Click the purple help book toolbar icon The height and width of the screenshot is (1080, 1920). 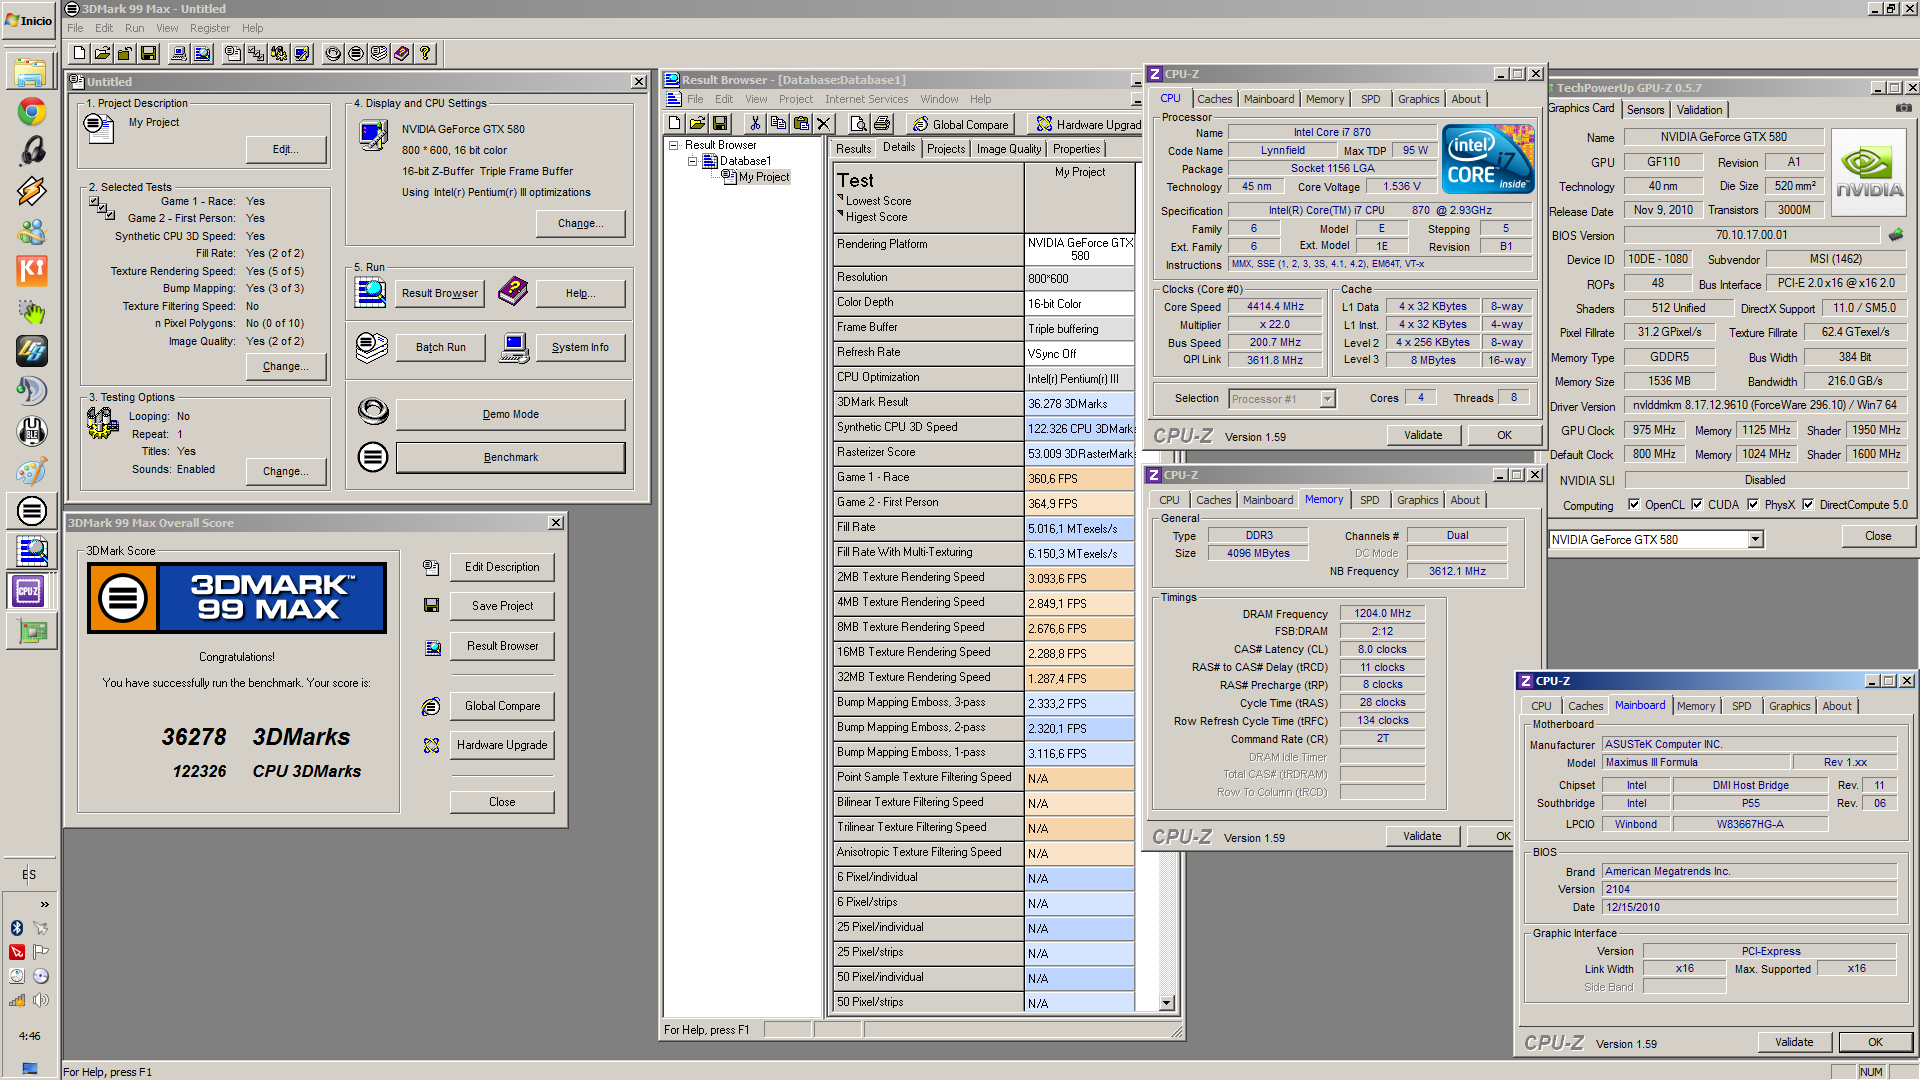point(402,53)
